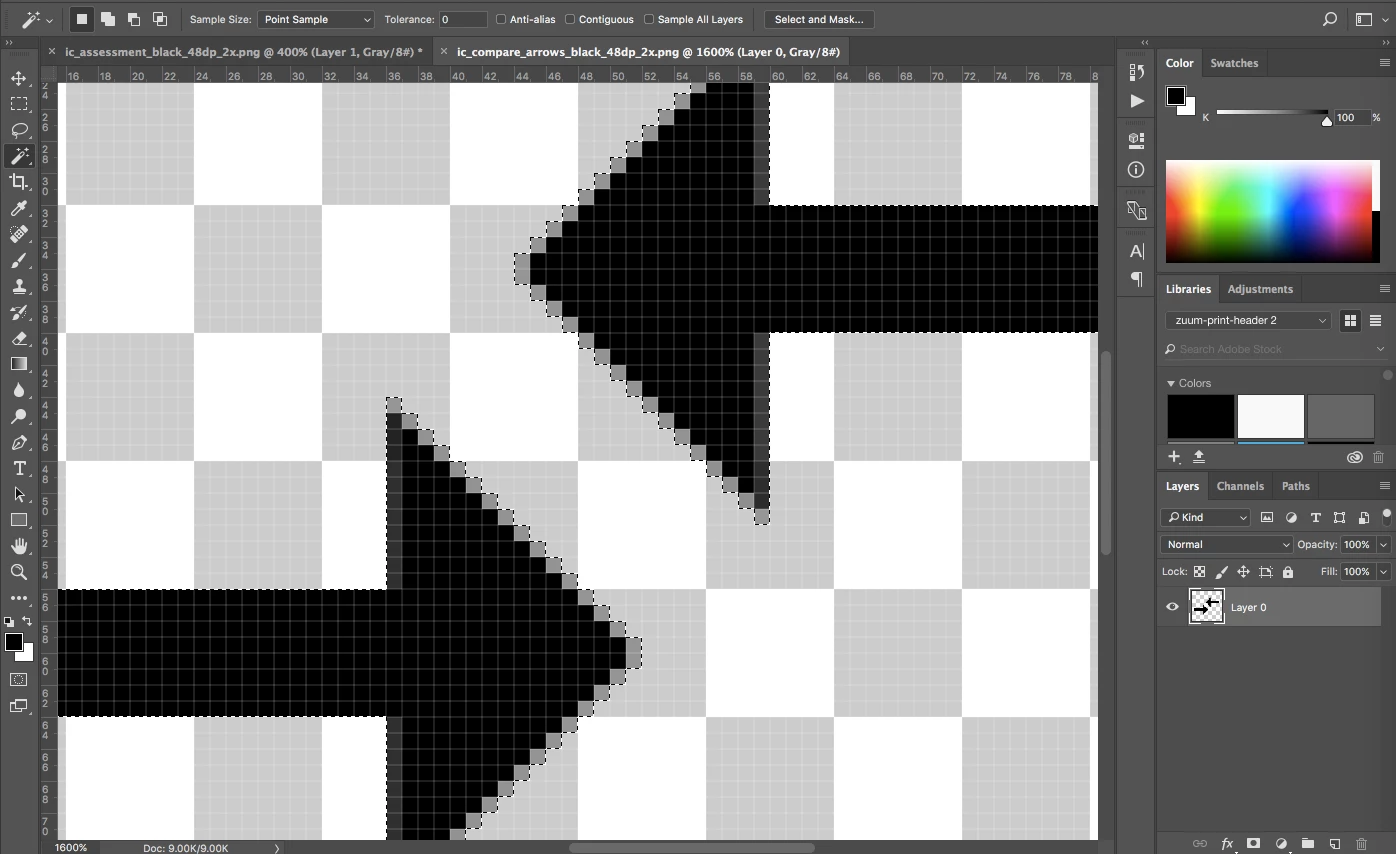Image resolution: width=1396 pixels, height=854 pixels.
Task: Click the Select and Mask button
Action: pyautogui.click(x=819, y=19)
